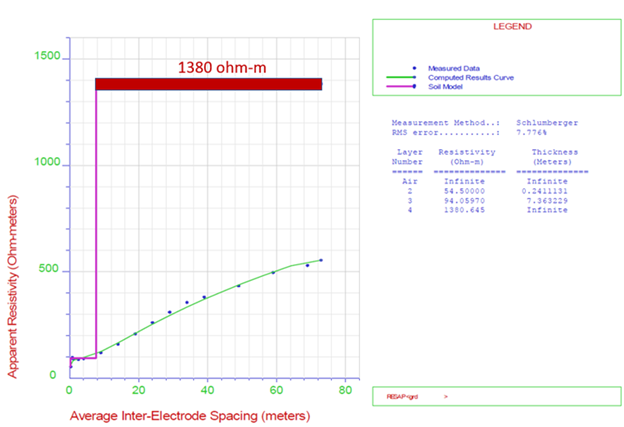Click the 1380 ohm-m annotation label
624x427 pixels.
(x=222, y=67)
